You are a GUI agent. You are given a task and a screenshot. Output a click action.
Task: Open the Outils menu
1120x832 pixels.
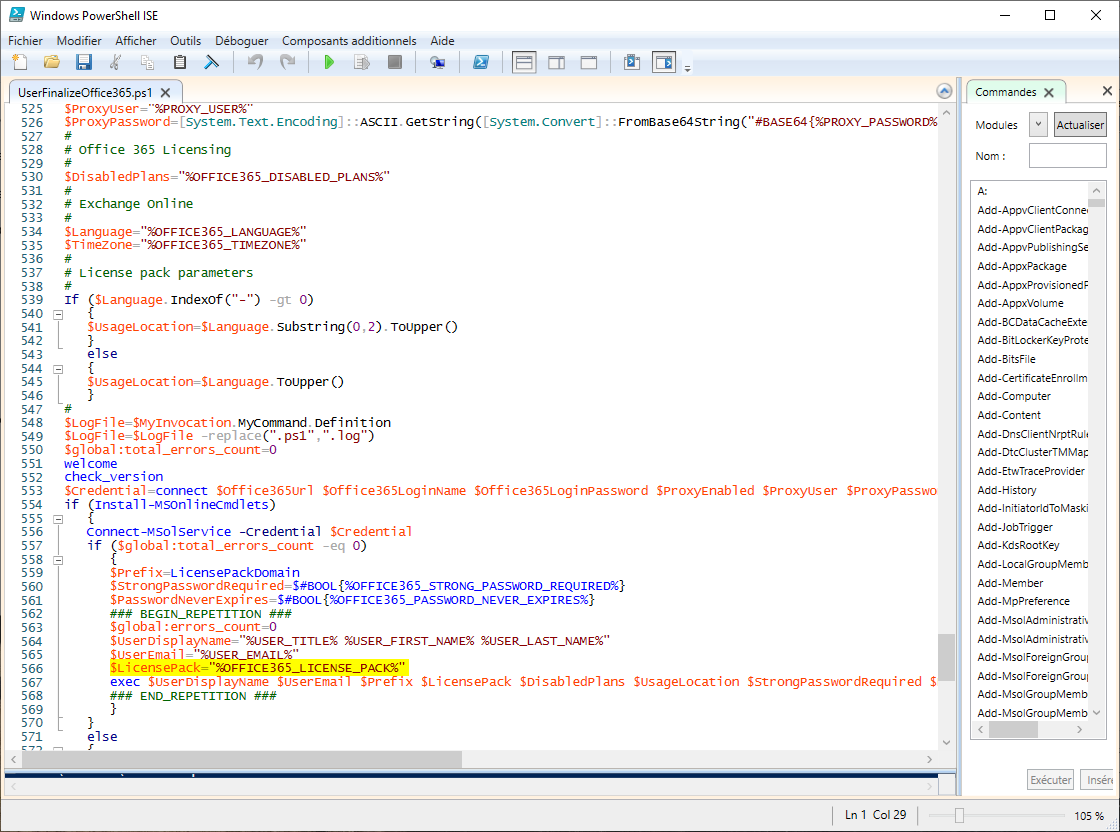tap(185, 41)
